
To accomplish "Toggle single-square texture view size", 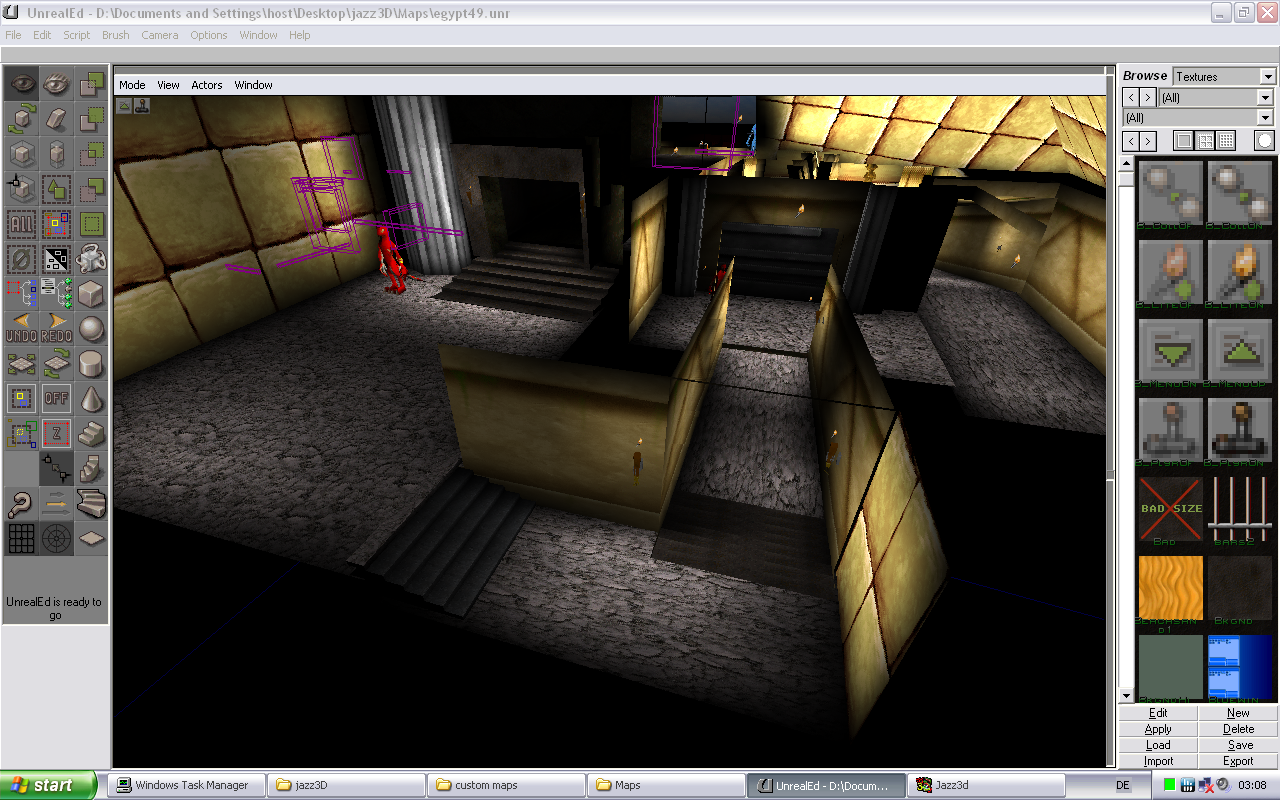I will coord(1184,141).
